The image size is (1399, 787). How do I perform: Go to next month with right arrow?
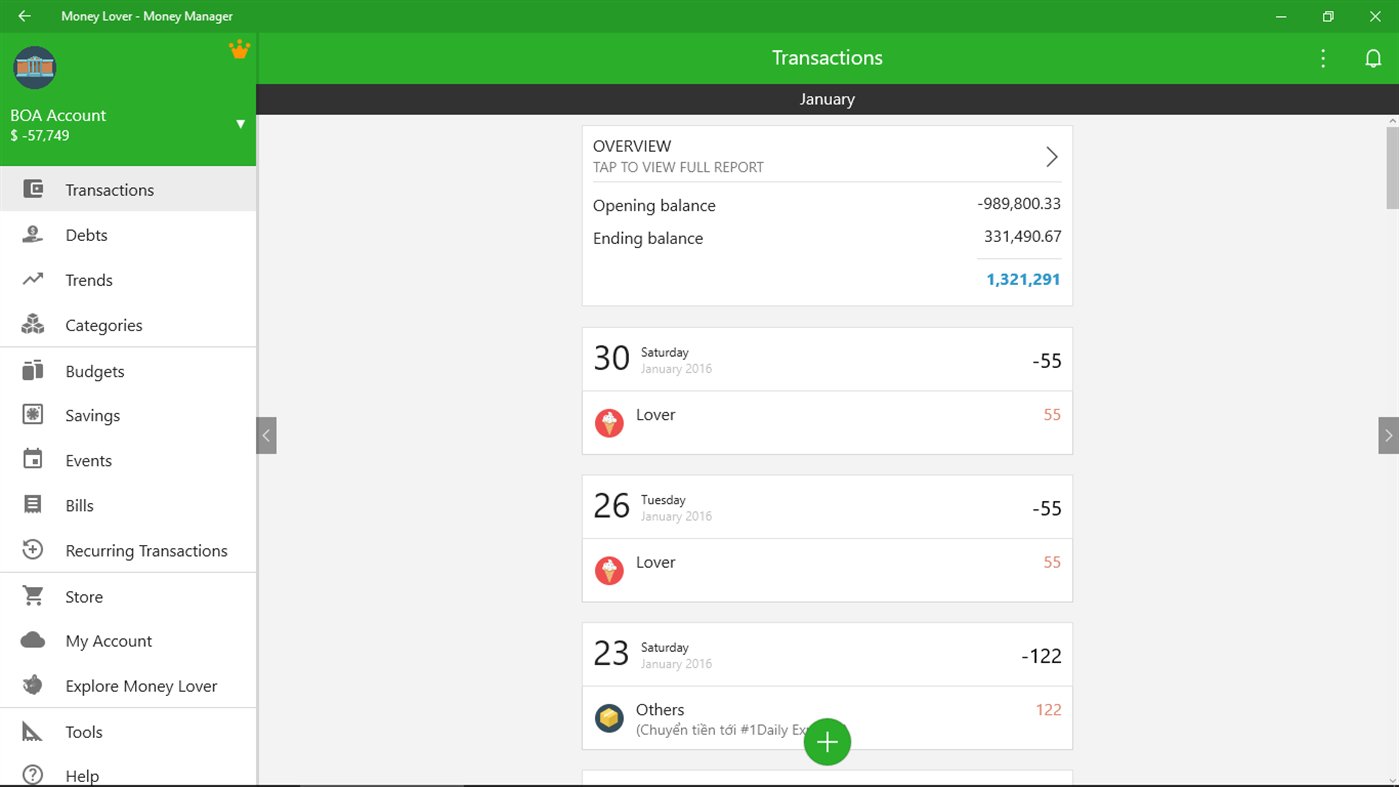tap(1388, 436)
